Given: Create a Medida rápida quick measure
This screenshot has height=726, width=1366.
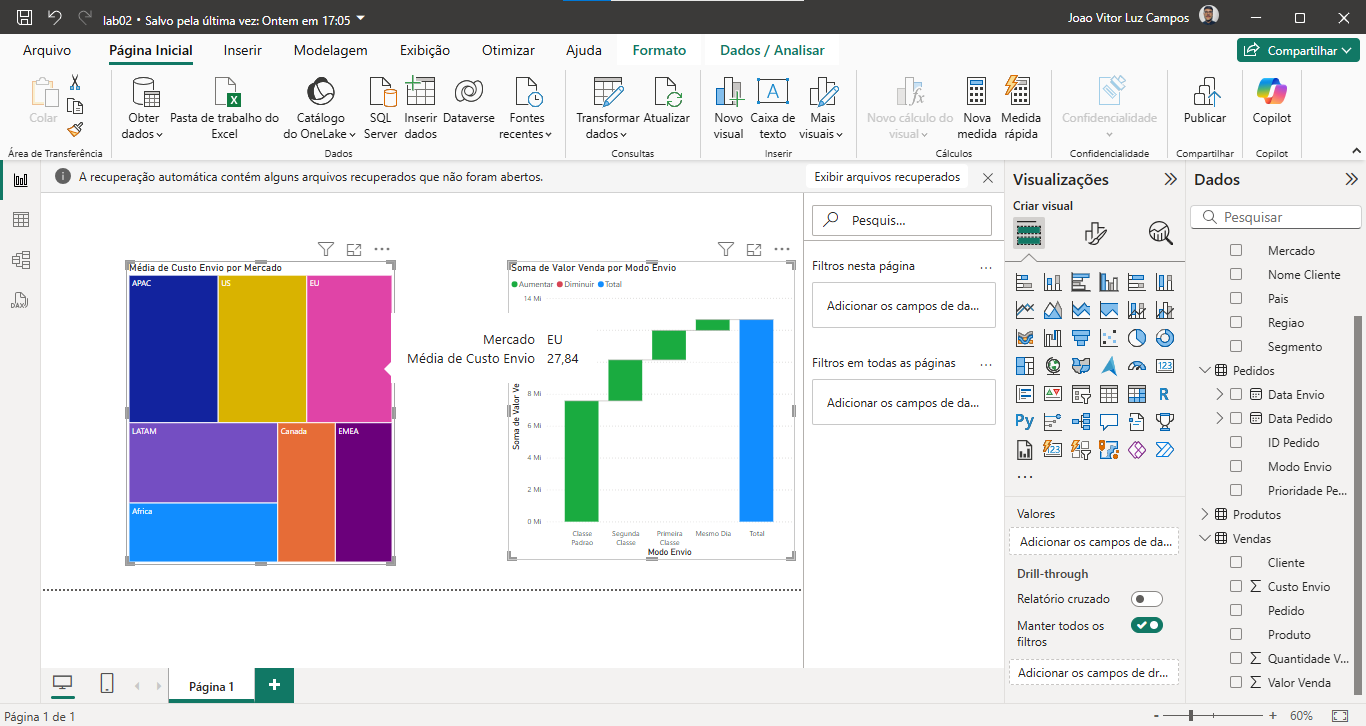Looking at the screenshot, I should click(1021, 109).
